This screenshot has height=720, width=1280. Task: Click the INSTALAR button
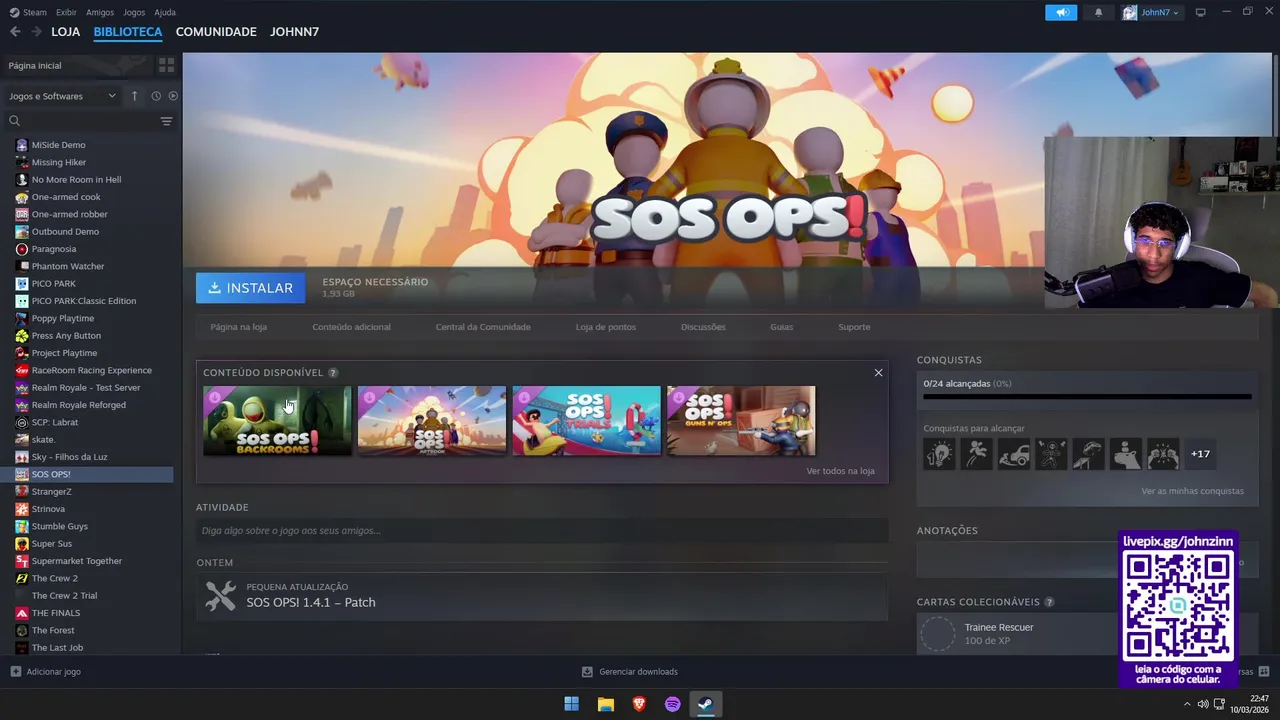250,288
